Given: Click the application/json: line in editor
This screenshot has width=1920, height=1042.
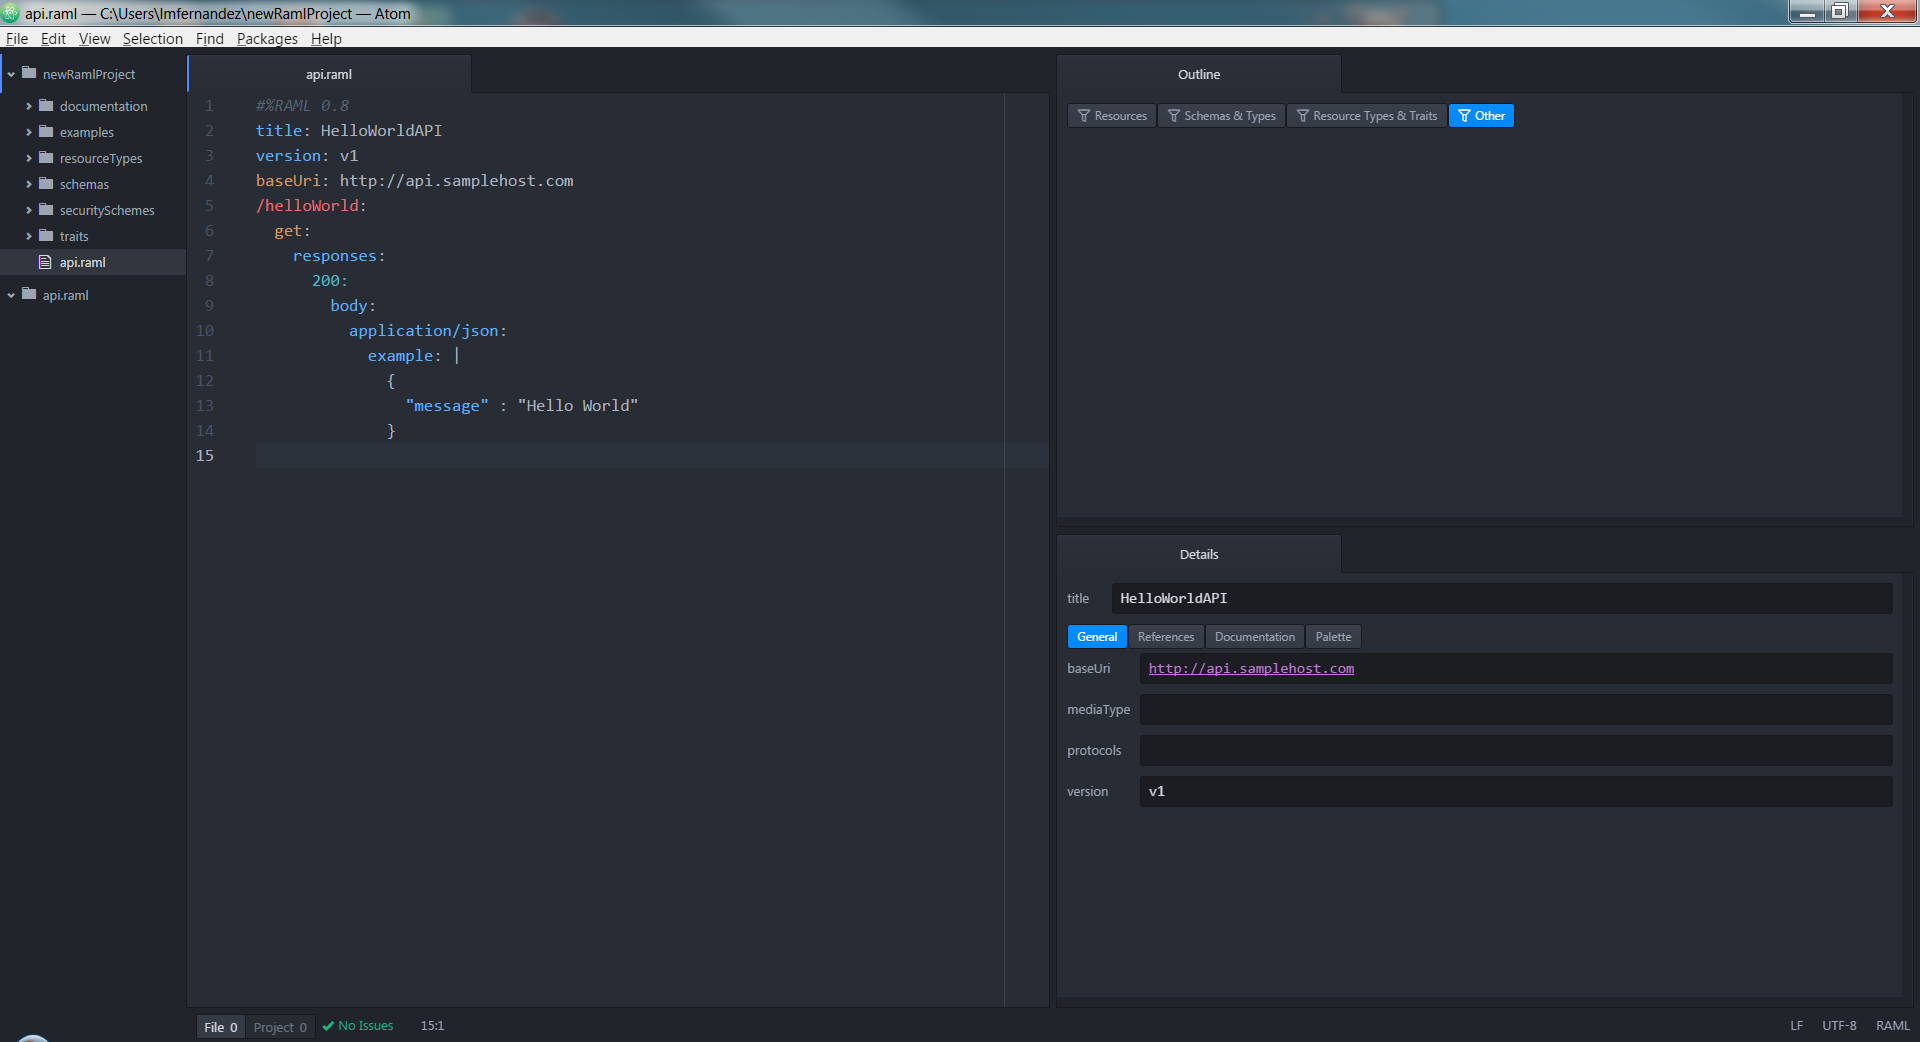Looking at the screenshot, I should (x=428, y=330).
